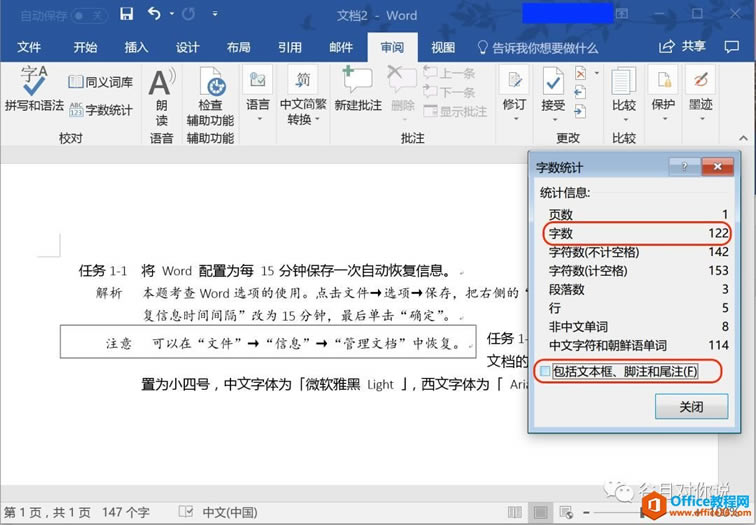Click the 字数 122 row in dialog
The height and width of the screenshot is (525, 756).
(638, 233)
